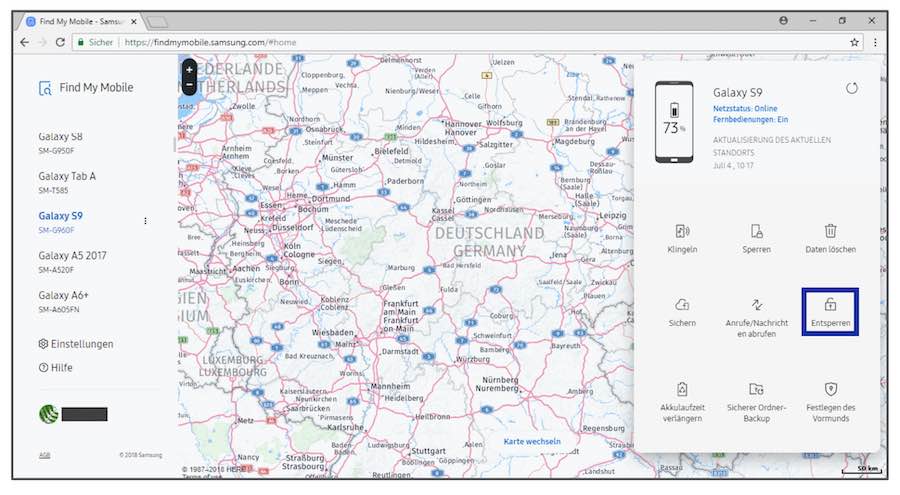Viewport: 900px width, 495px height.
Task: Open Chrome three-dot menu
Action: [x=875, y=42]
